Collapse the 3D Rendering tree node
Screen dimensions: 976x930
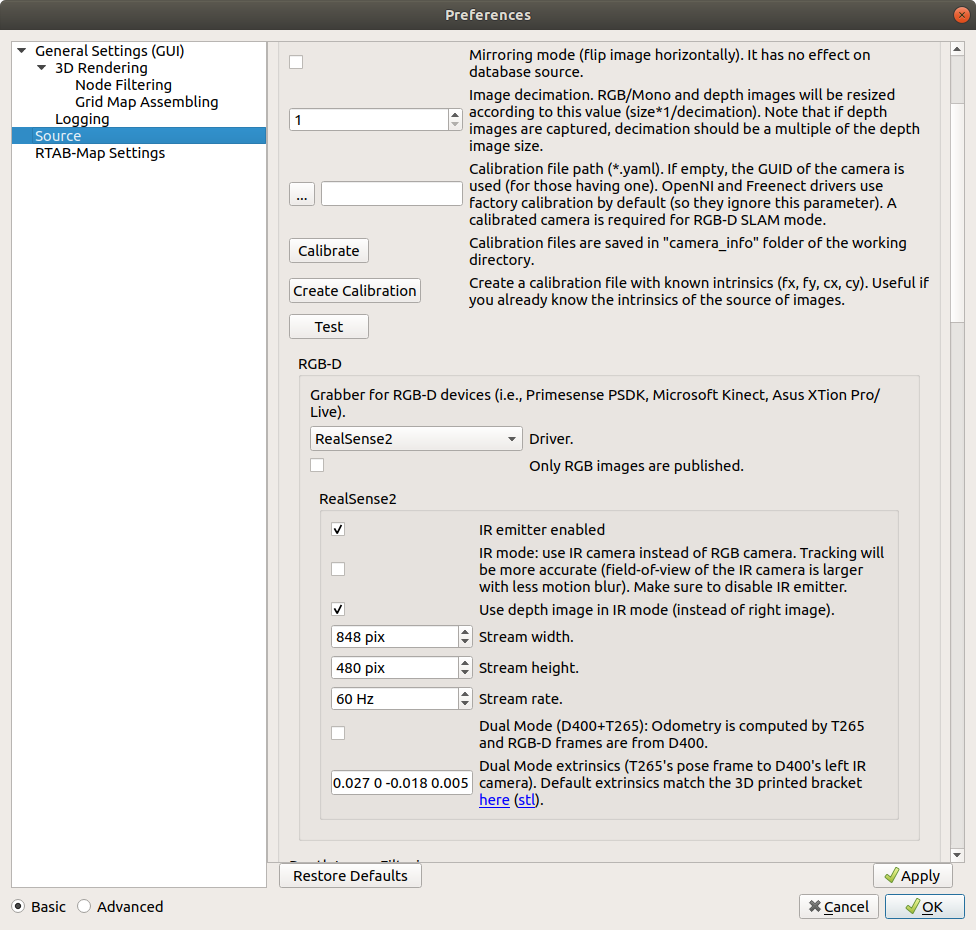coord(42,68)
